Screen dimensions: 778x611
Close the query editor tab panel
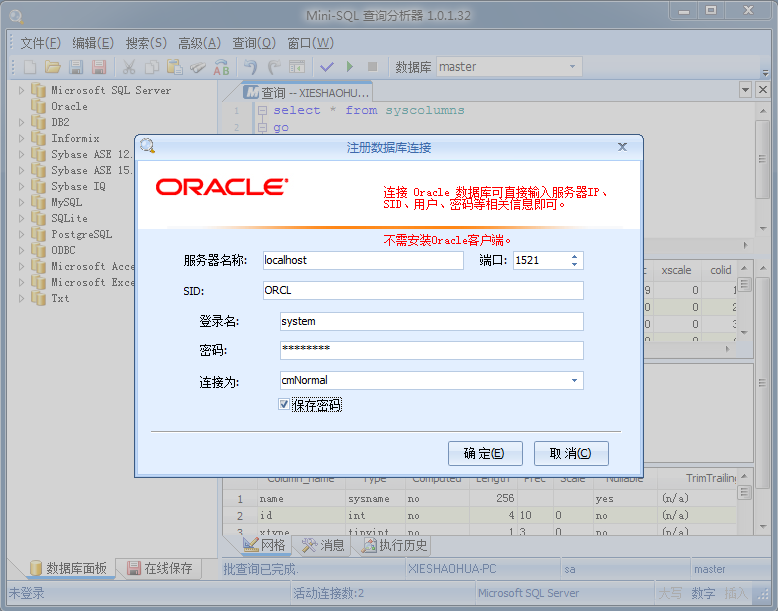coord(763,90)
